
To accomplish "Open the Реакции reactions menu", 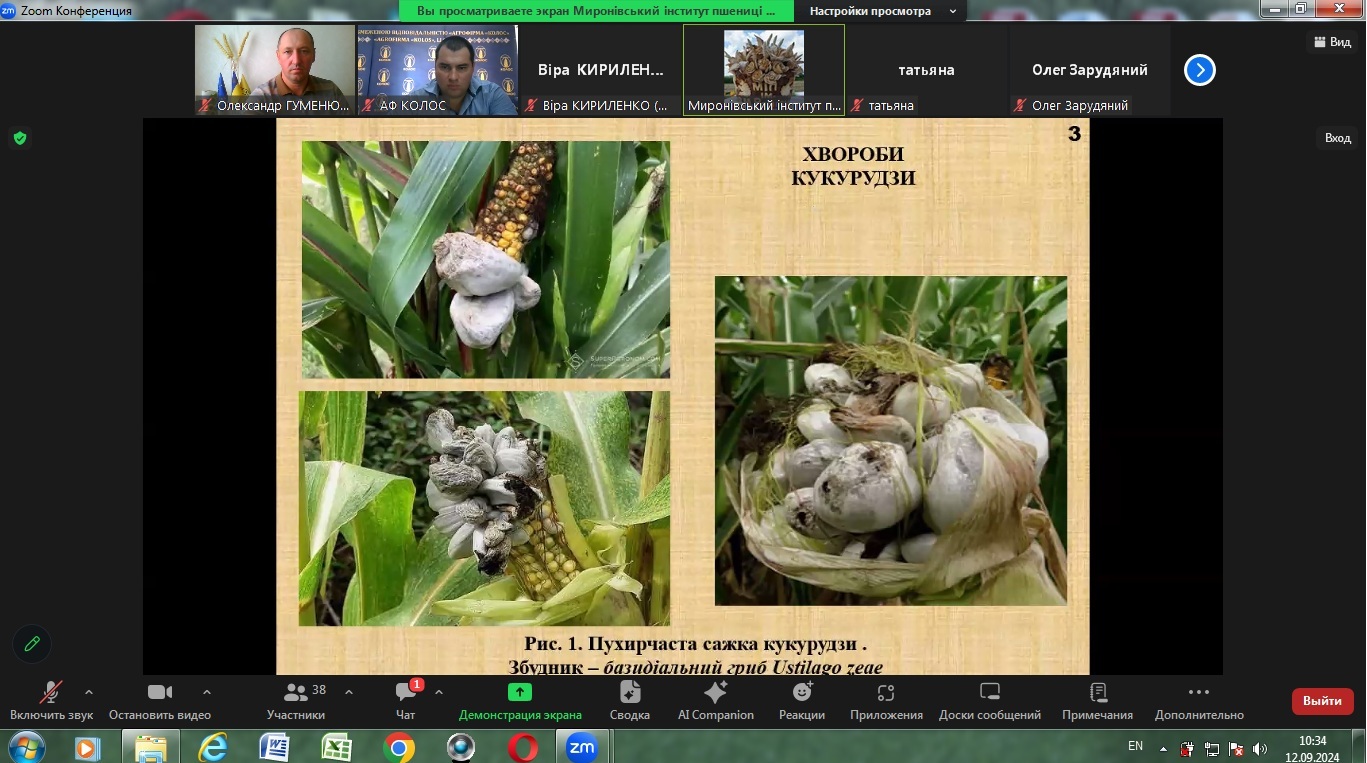I will click(802, 700).
